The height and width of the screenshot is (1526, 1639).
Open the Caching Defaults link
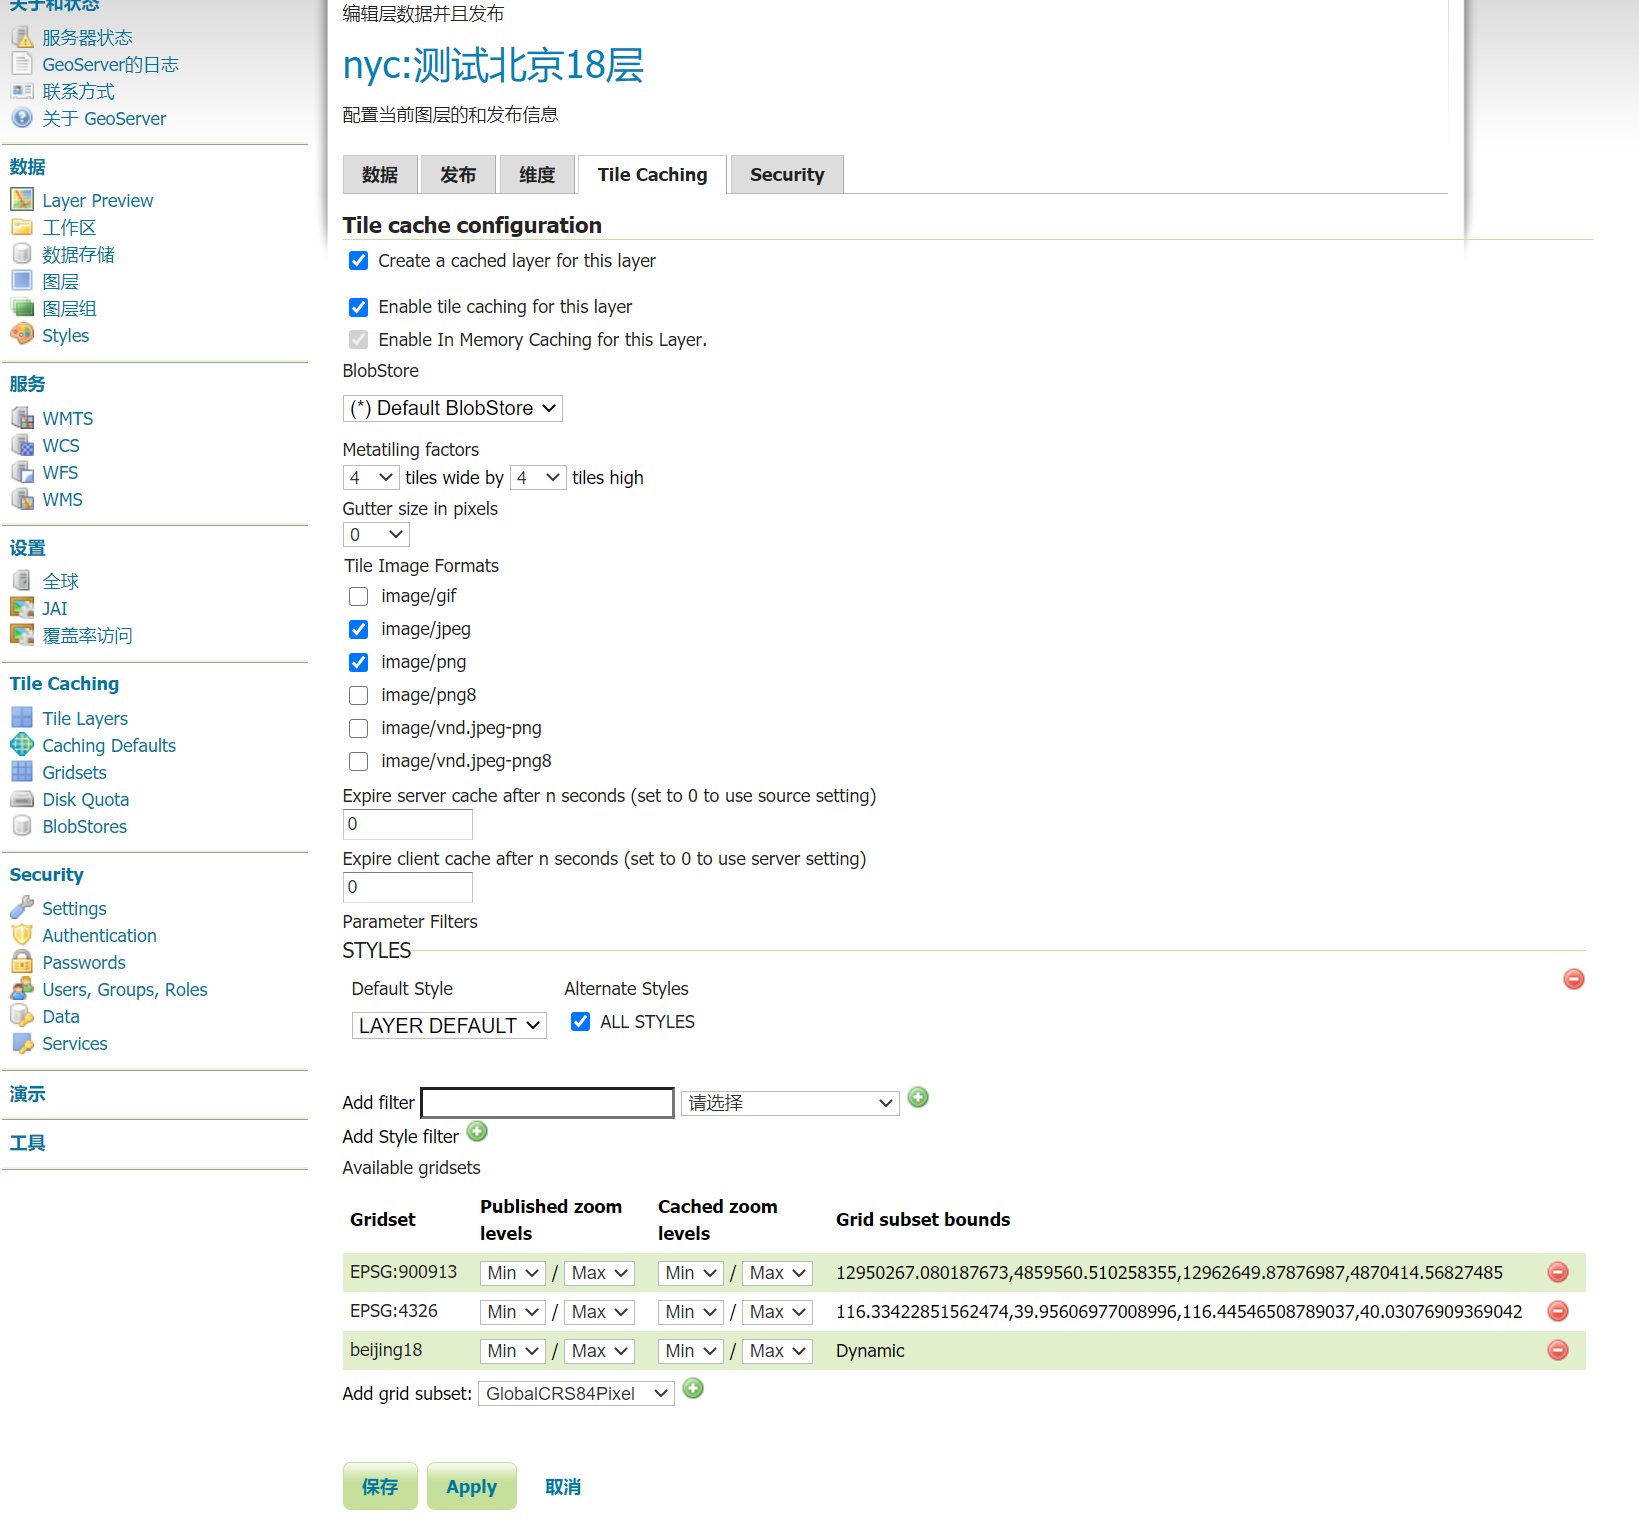tap(108, 746)
